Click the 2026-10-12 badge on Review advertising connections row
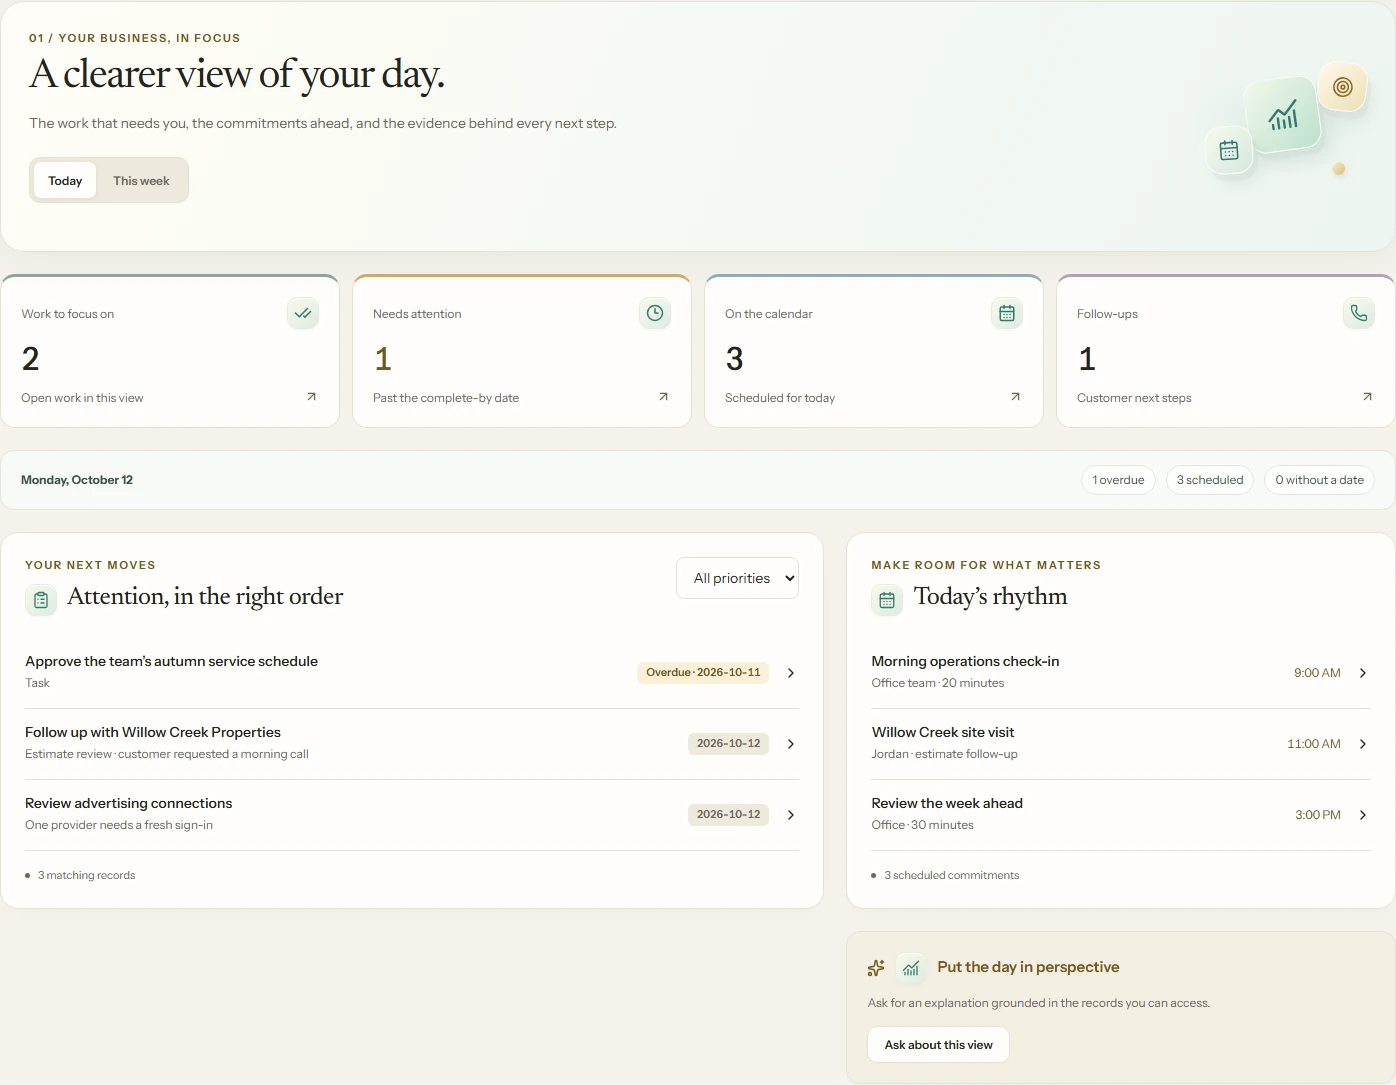This screenshot has width=1396, height=1085. [728, 814]
